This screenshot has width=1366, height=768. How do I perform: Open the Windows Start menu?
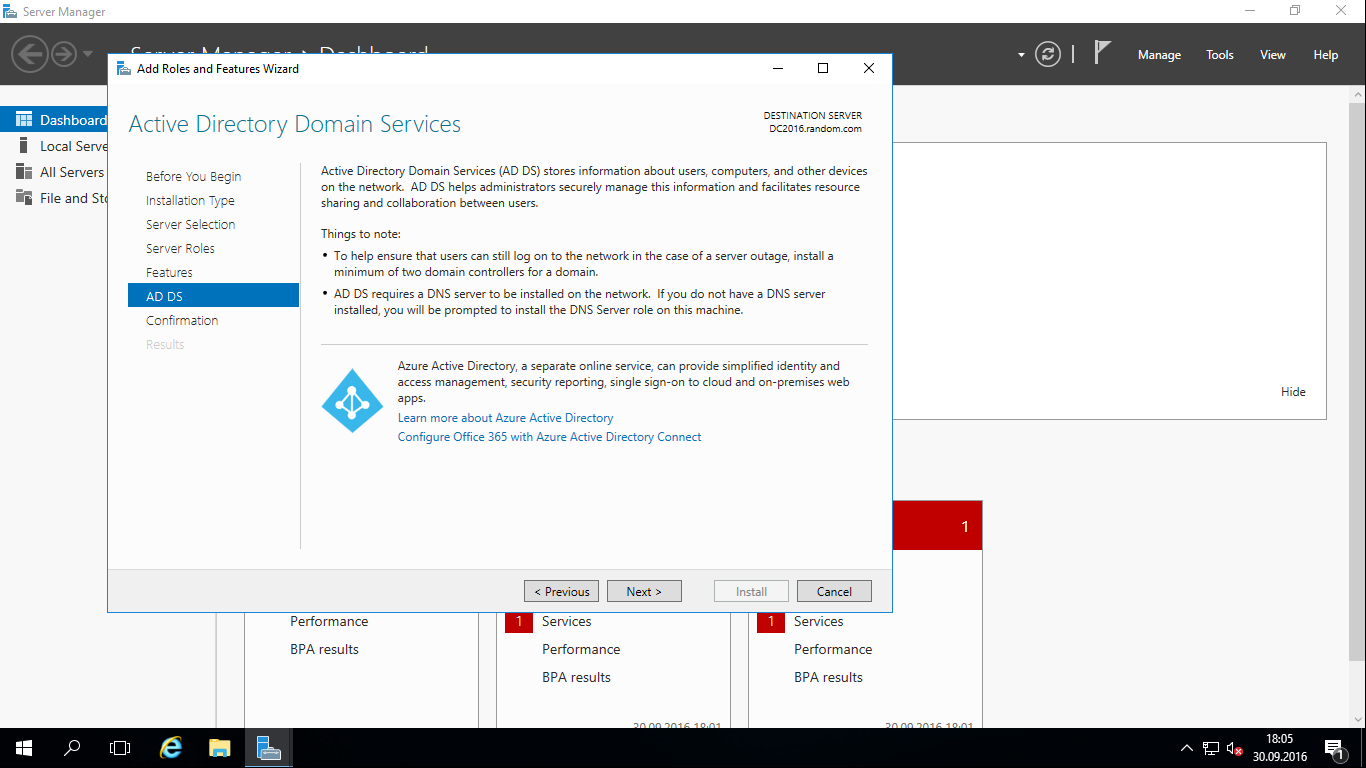coord(24,748)
